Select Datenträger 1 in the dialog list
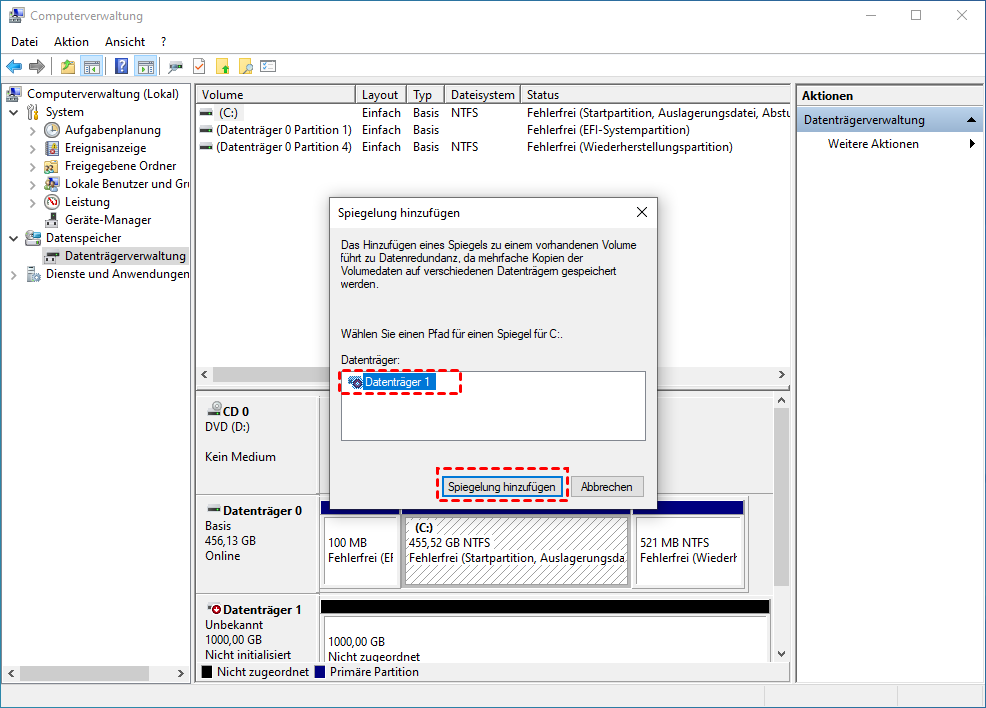 pos(397,382)
